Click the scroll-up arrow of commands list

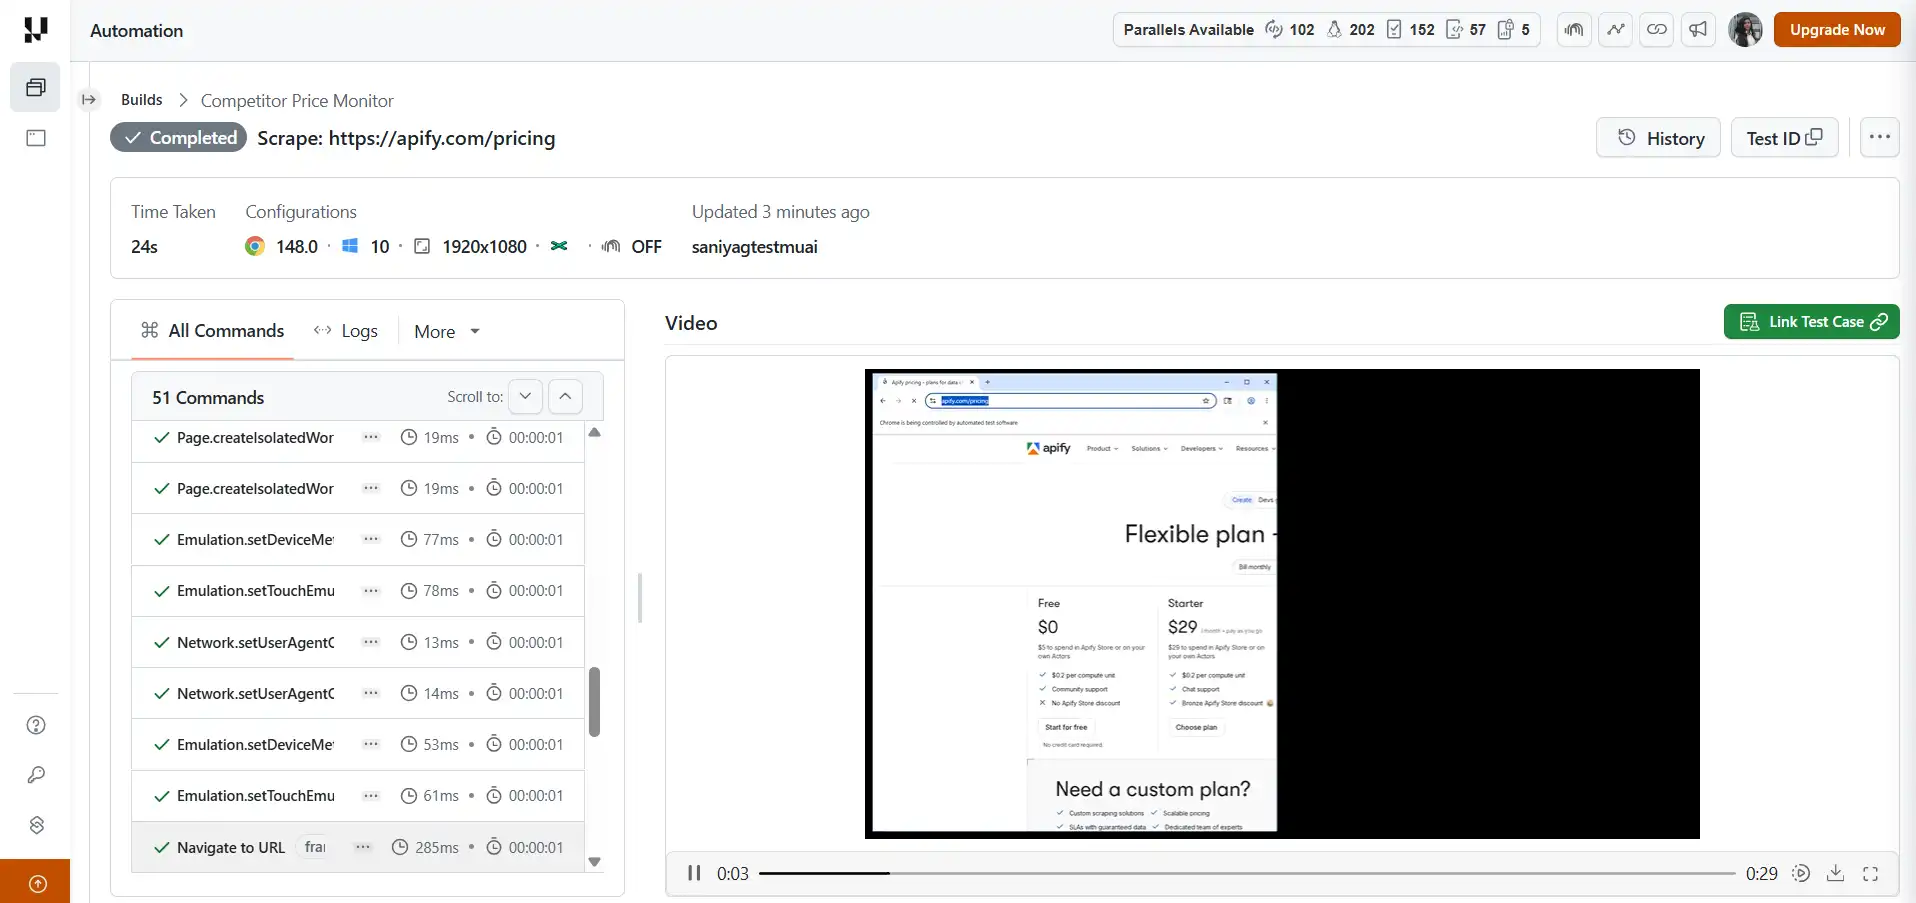[x=595, y=433]
